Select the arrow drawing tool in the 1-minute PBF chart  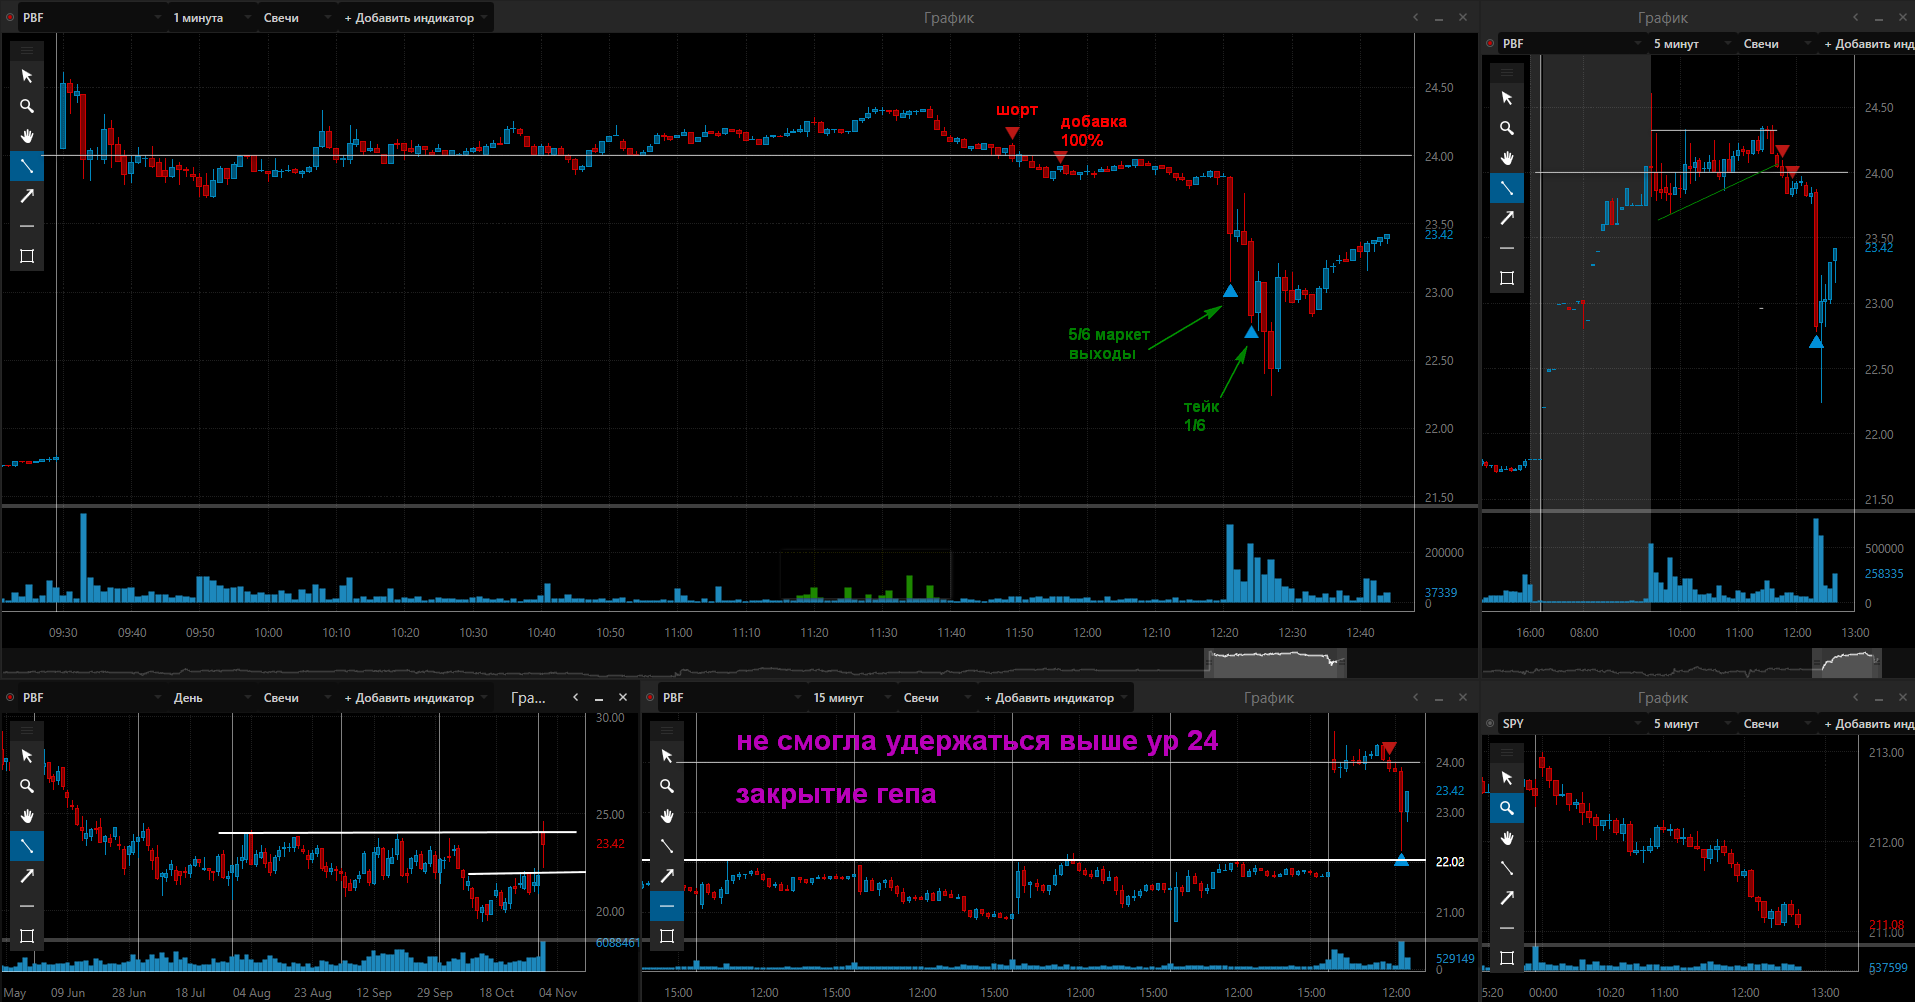coord(27,196)
